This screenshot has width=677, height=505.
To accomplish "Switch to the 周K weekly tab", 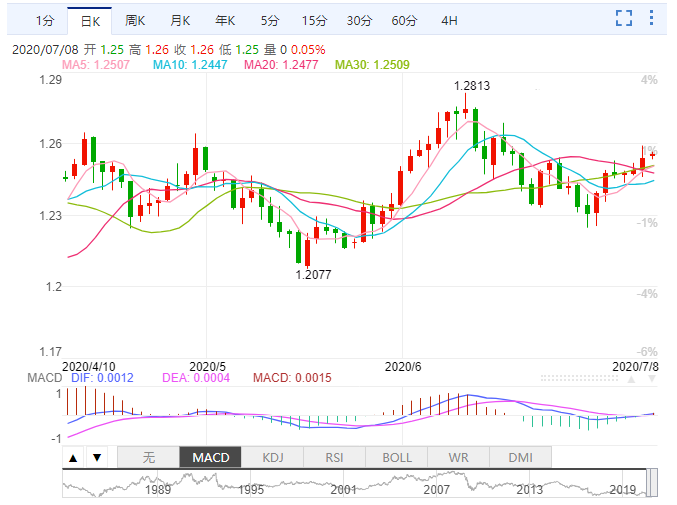I will tap(135, 21).
